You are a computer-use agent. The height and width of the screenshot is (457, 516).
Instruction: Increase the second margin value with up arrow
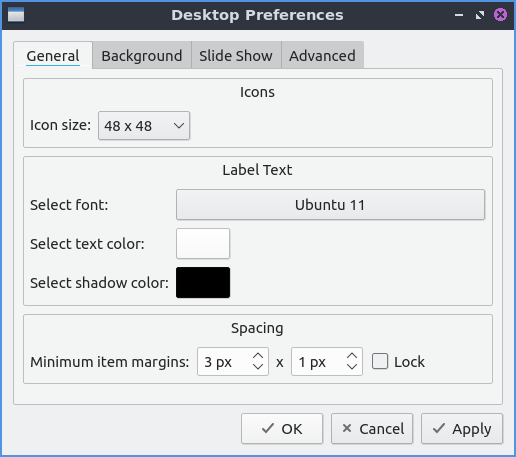(352, 356)
